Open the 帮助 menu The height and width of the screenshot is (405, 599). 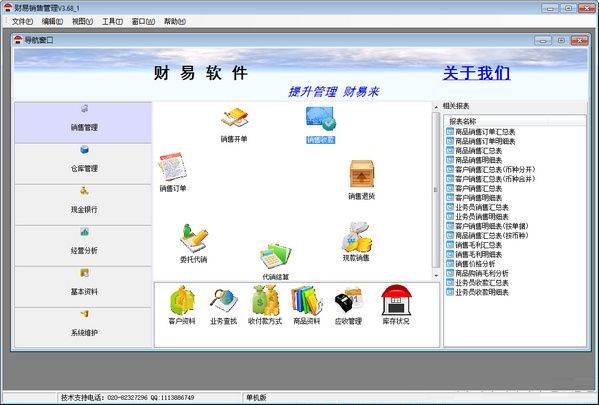coord(175,21)
